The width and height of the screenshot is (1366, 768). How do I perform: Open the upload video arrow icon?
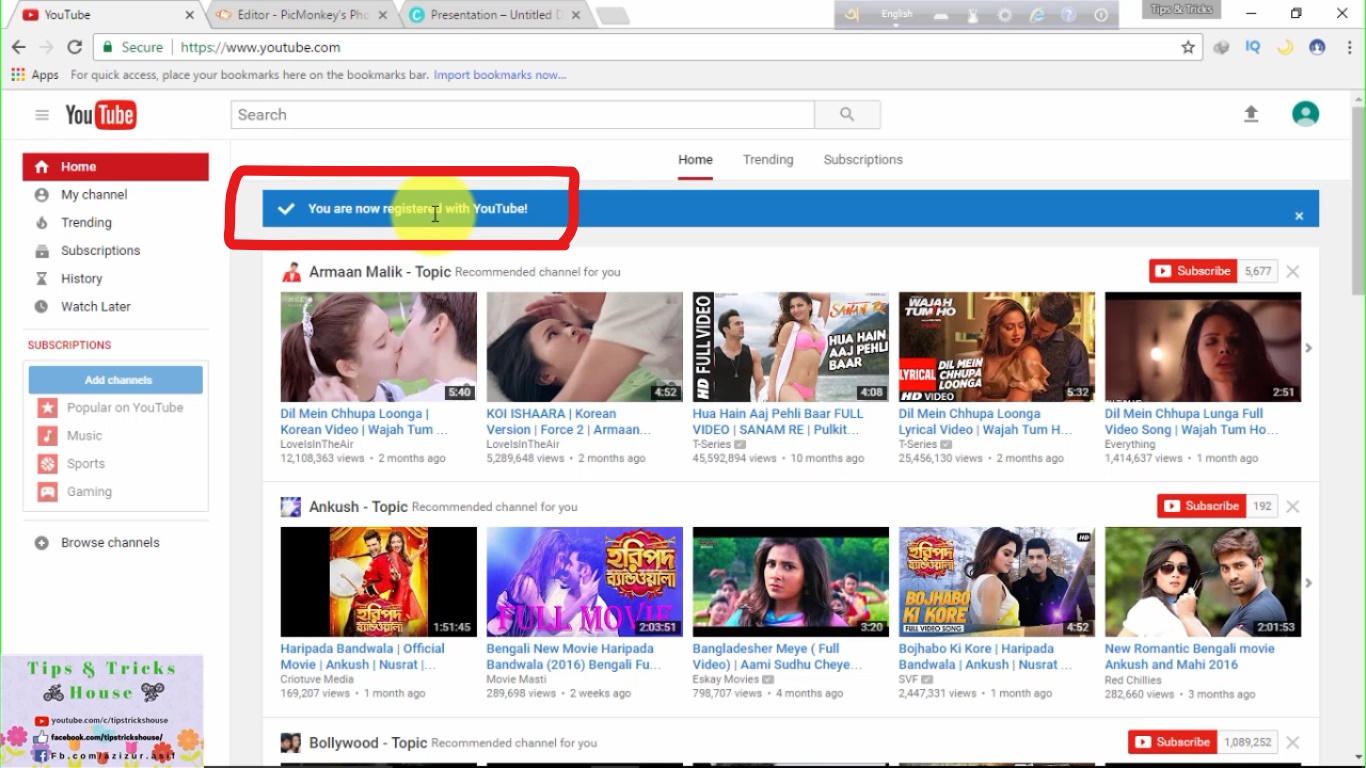1251,114
